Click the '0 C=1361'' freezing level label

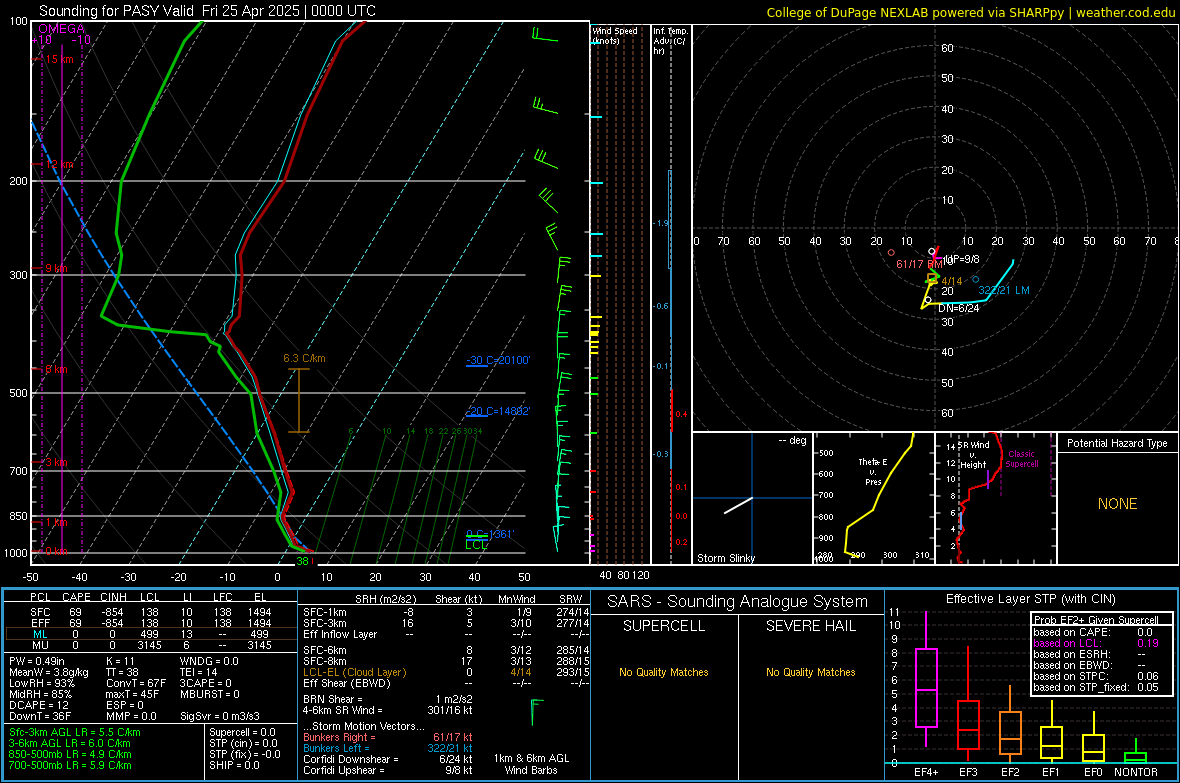[x=490, y=534]
